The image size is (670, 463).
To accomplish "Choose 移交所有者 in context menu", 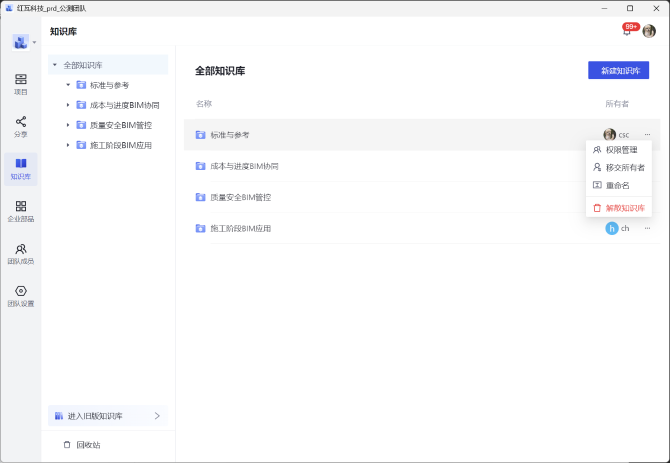I will click(620, 168).
